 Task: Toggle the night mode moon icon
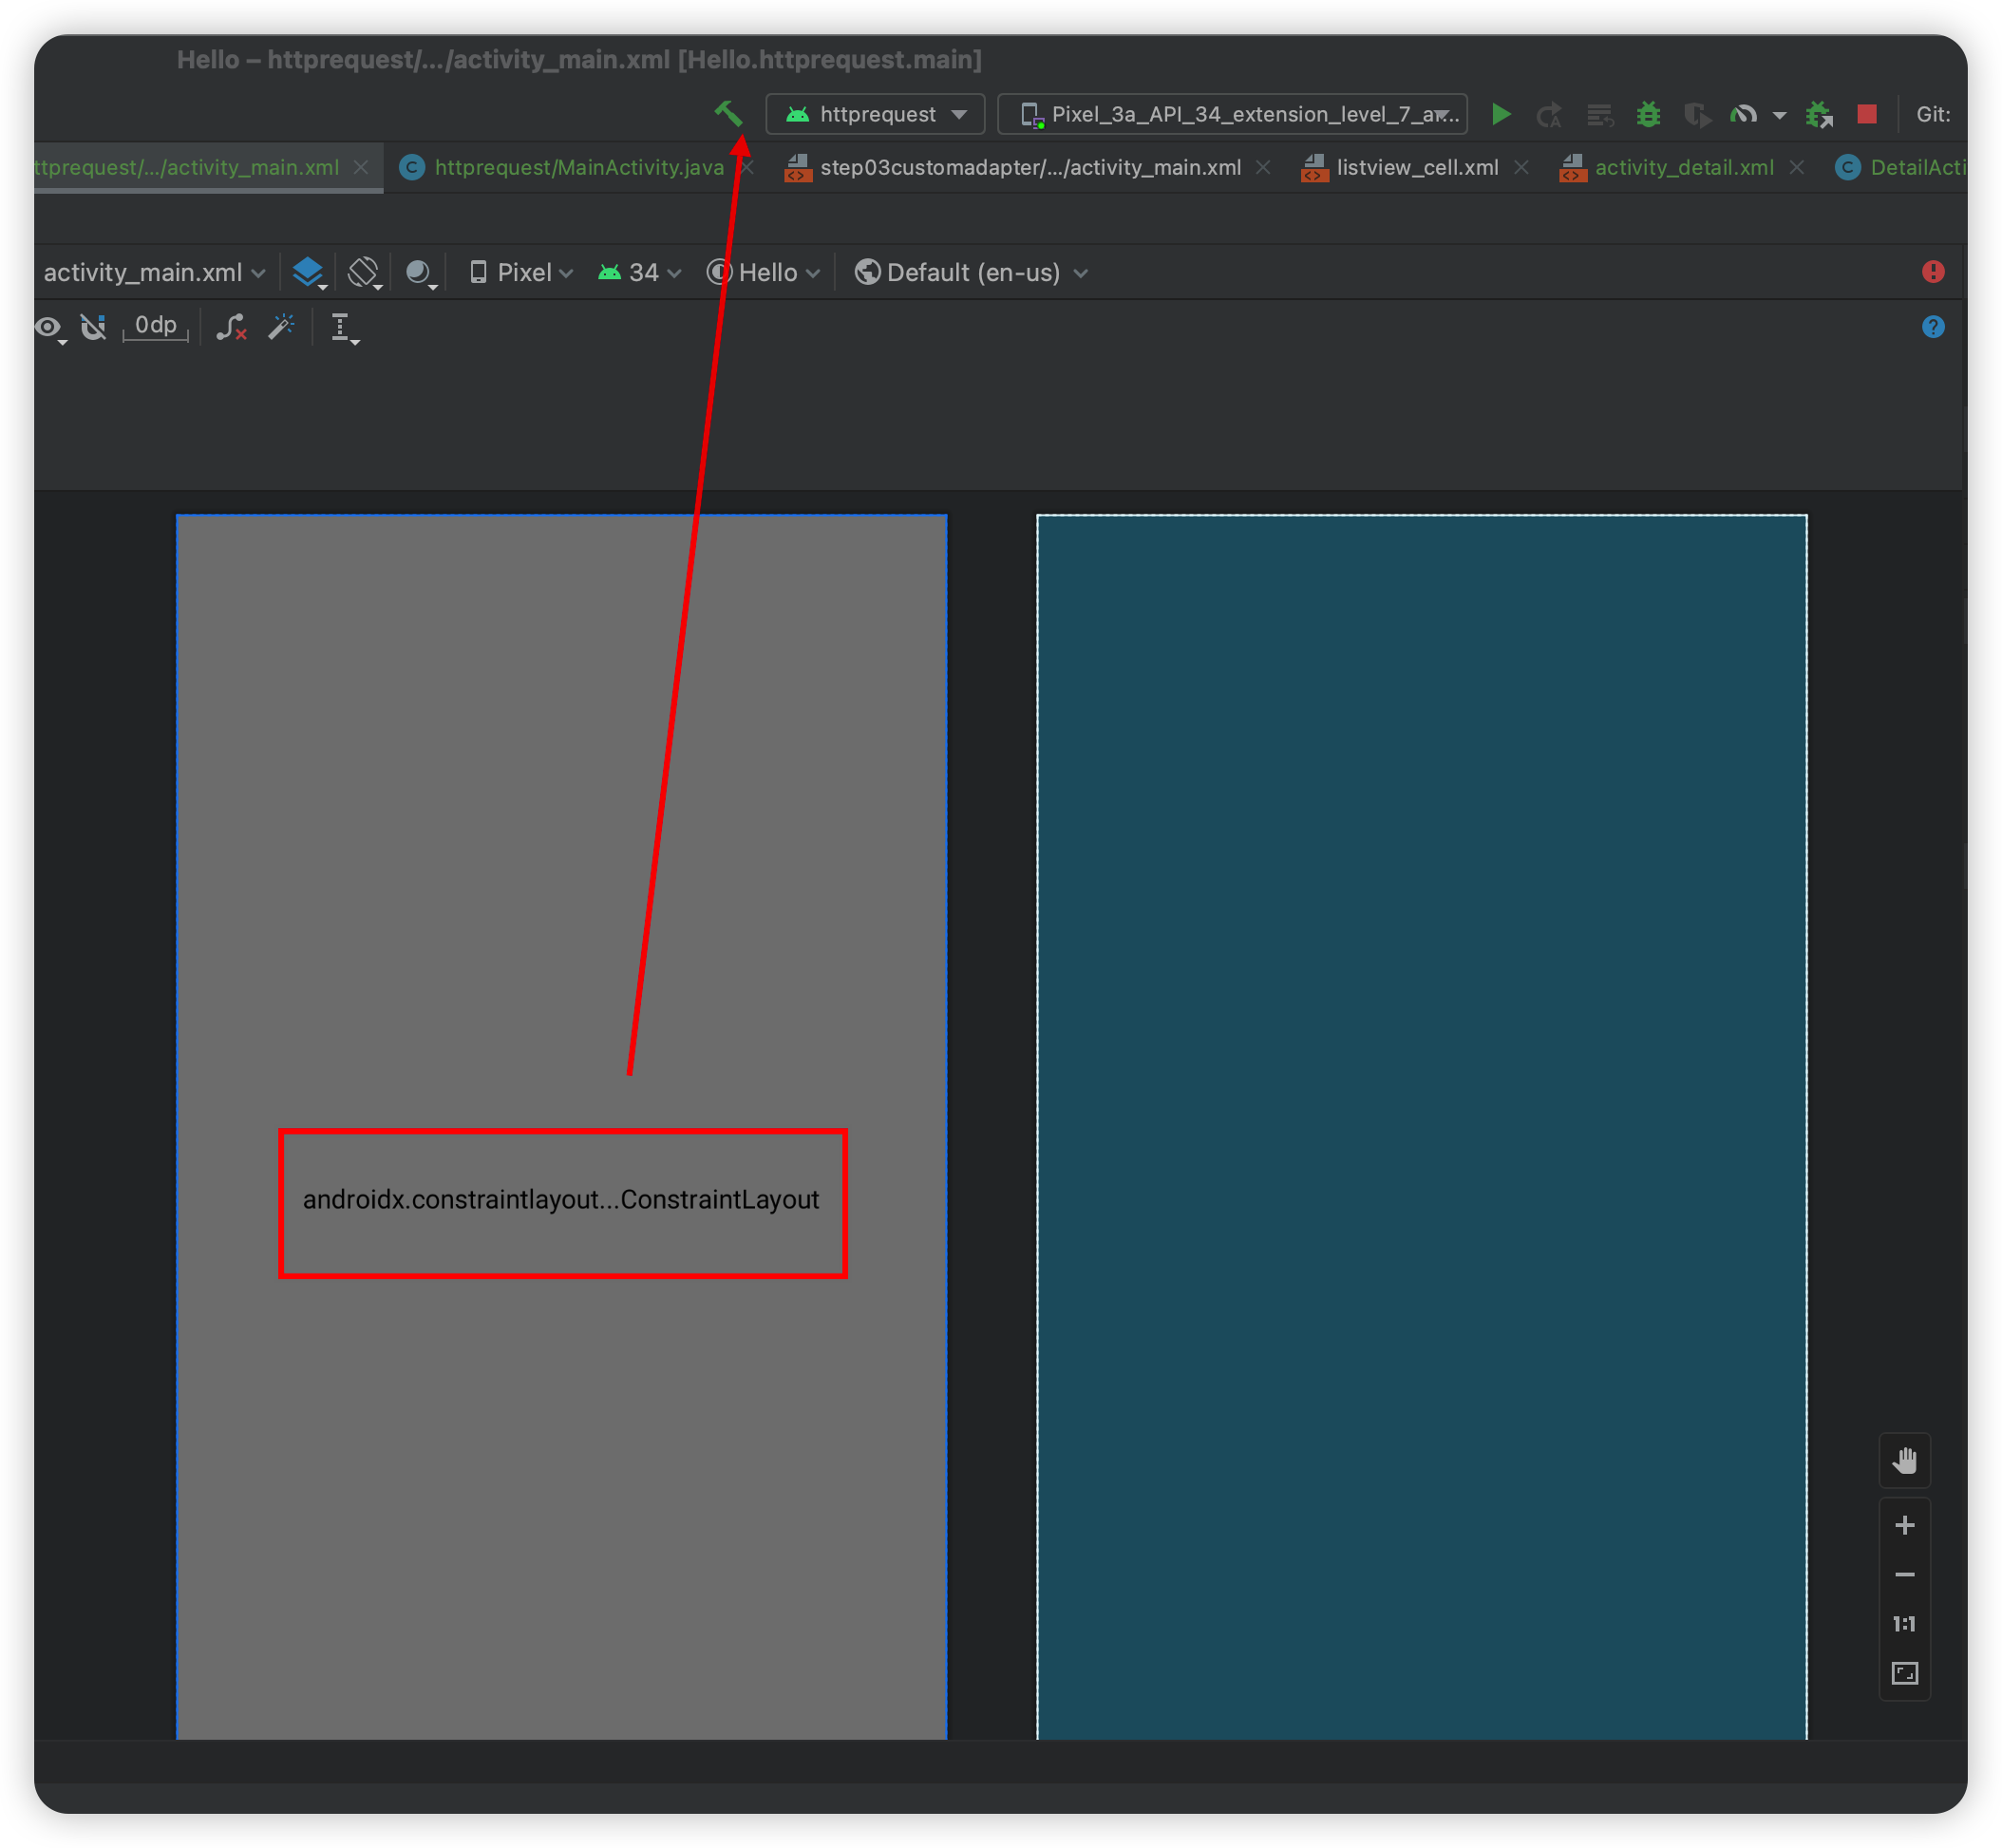click(x=419, y=272)
